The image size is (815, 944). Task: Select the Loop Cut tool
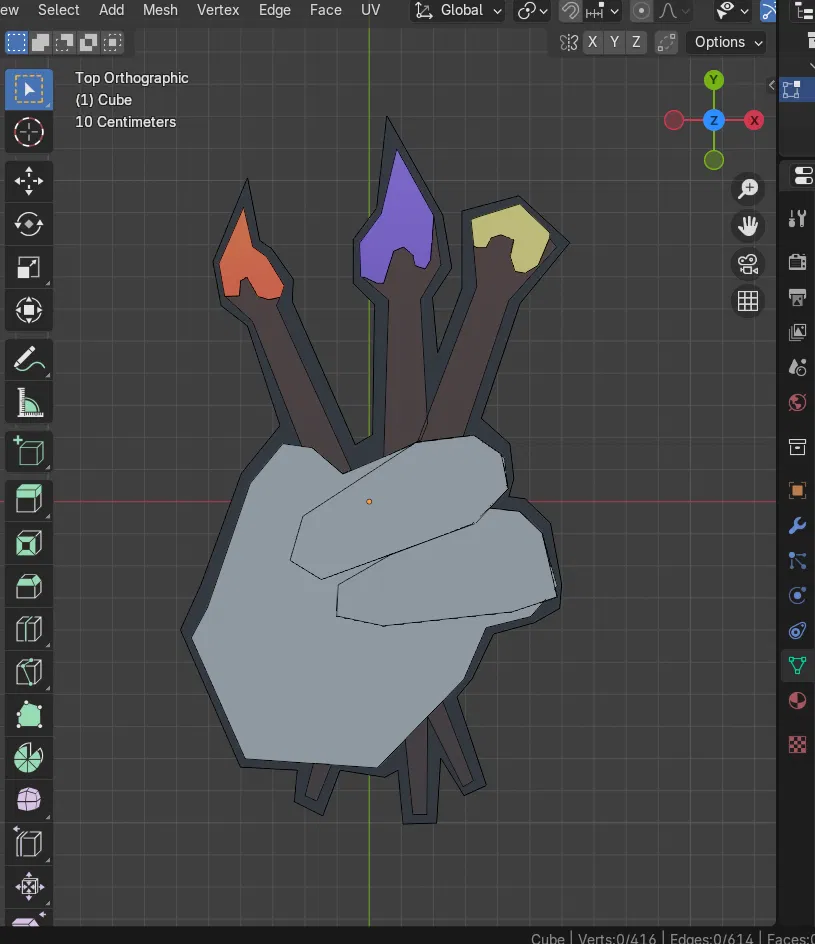29,630
